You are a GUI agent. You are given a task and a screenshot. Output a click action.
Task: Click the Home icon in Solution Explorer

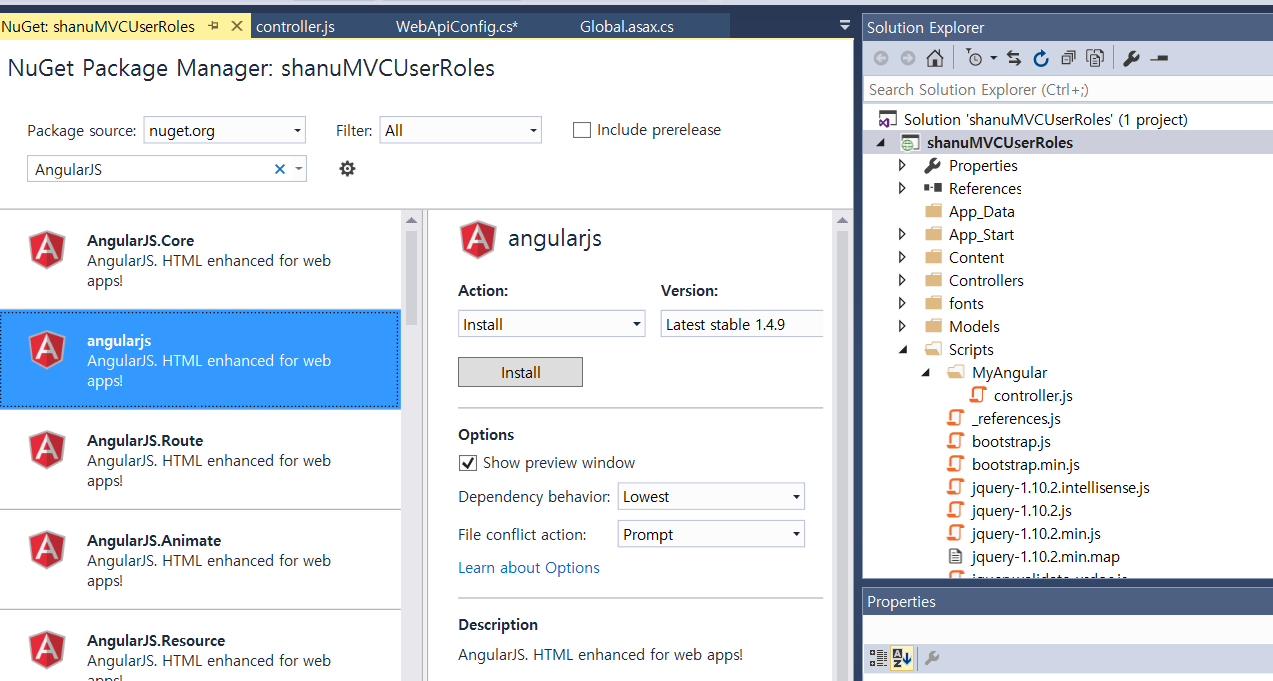point(934,58)
